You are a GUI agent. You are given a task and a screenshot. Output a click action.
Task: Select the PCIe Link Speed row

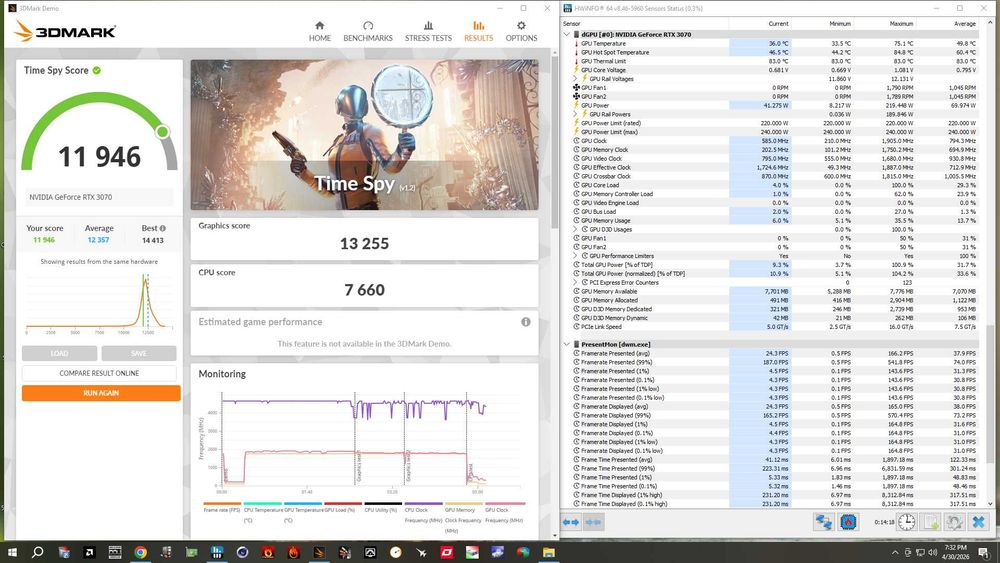pyautogui.click(x=774, y=326)
